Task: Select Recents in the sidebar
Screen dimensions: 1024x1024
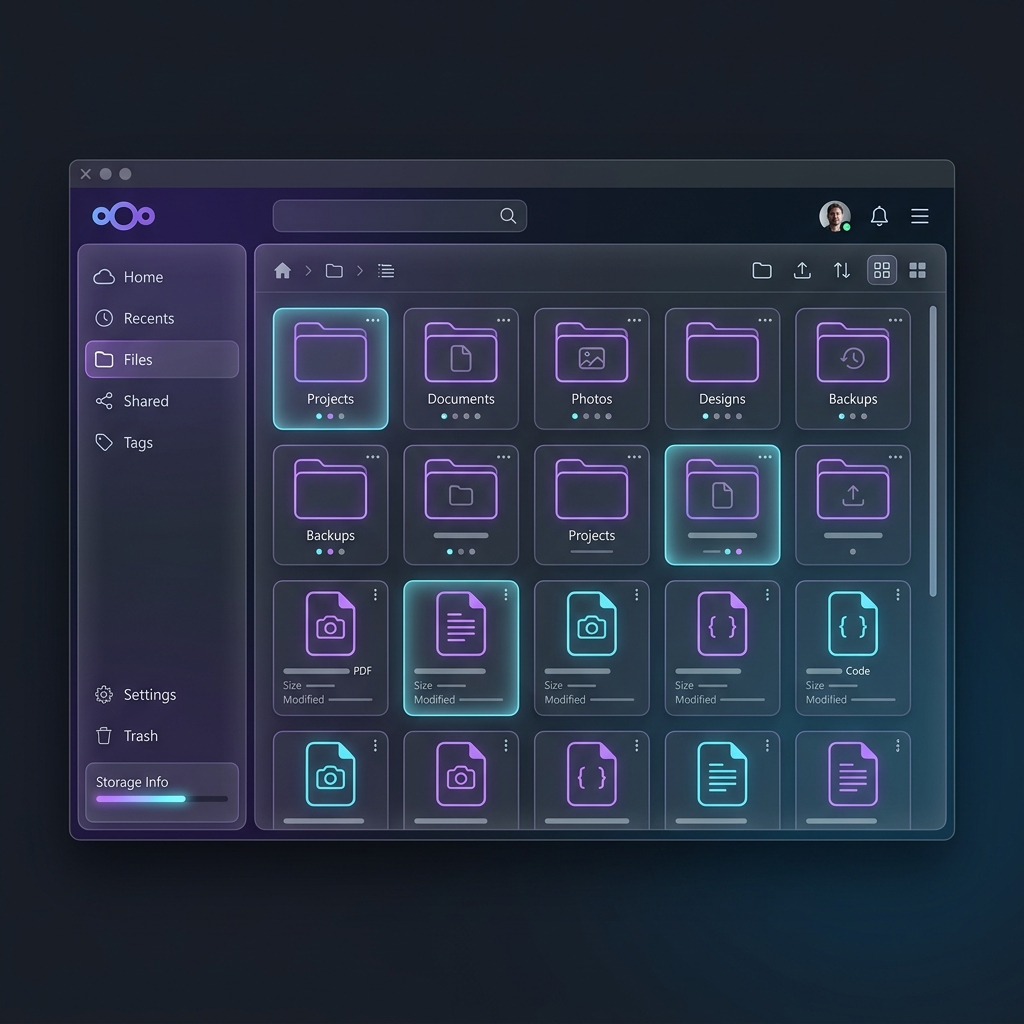Action: (148, 318)
